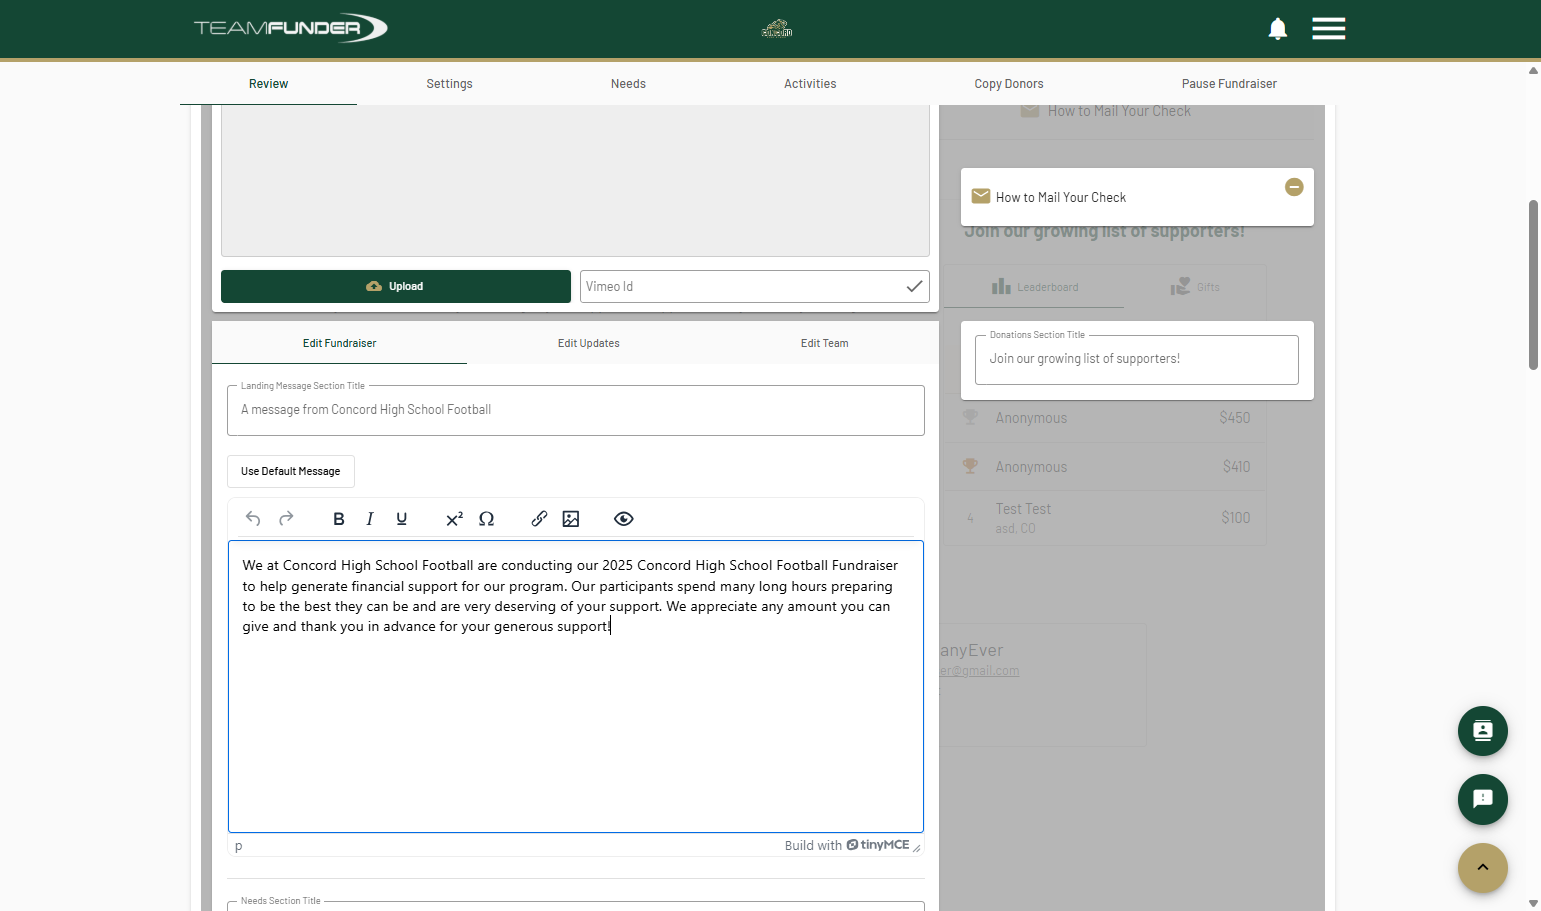Image resolution: width=1541 pixels, height=911 pixels.
Task: Click the scrollbar up arrow
Action: pos(1533,71)
